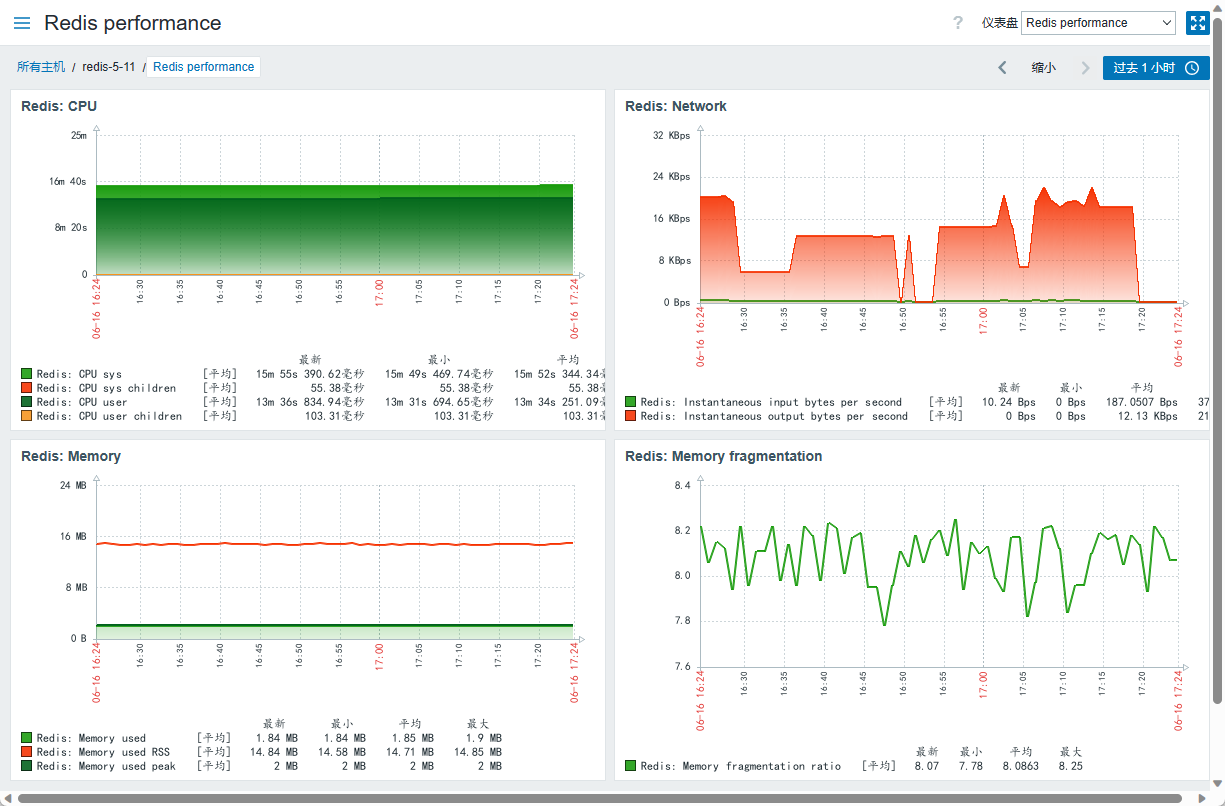The height and width of the screenshot is (806, 1225).
Task: Open 所有主机 breadcrumb link
Action: click(x=41, y=67)
